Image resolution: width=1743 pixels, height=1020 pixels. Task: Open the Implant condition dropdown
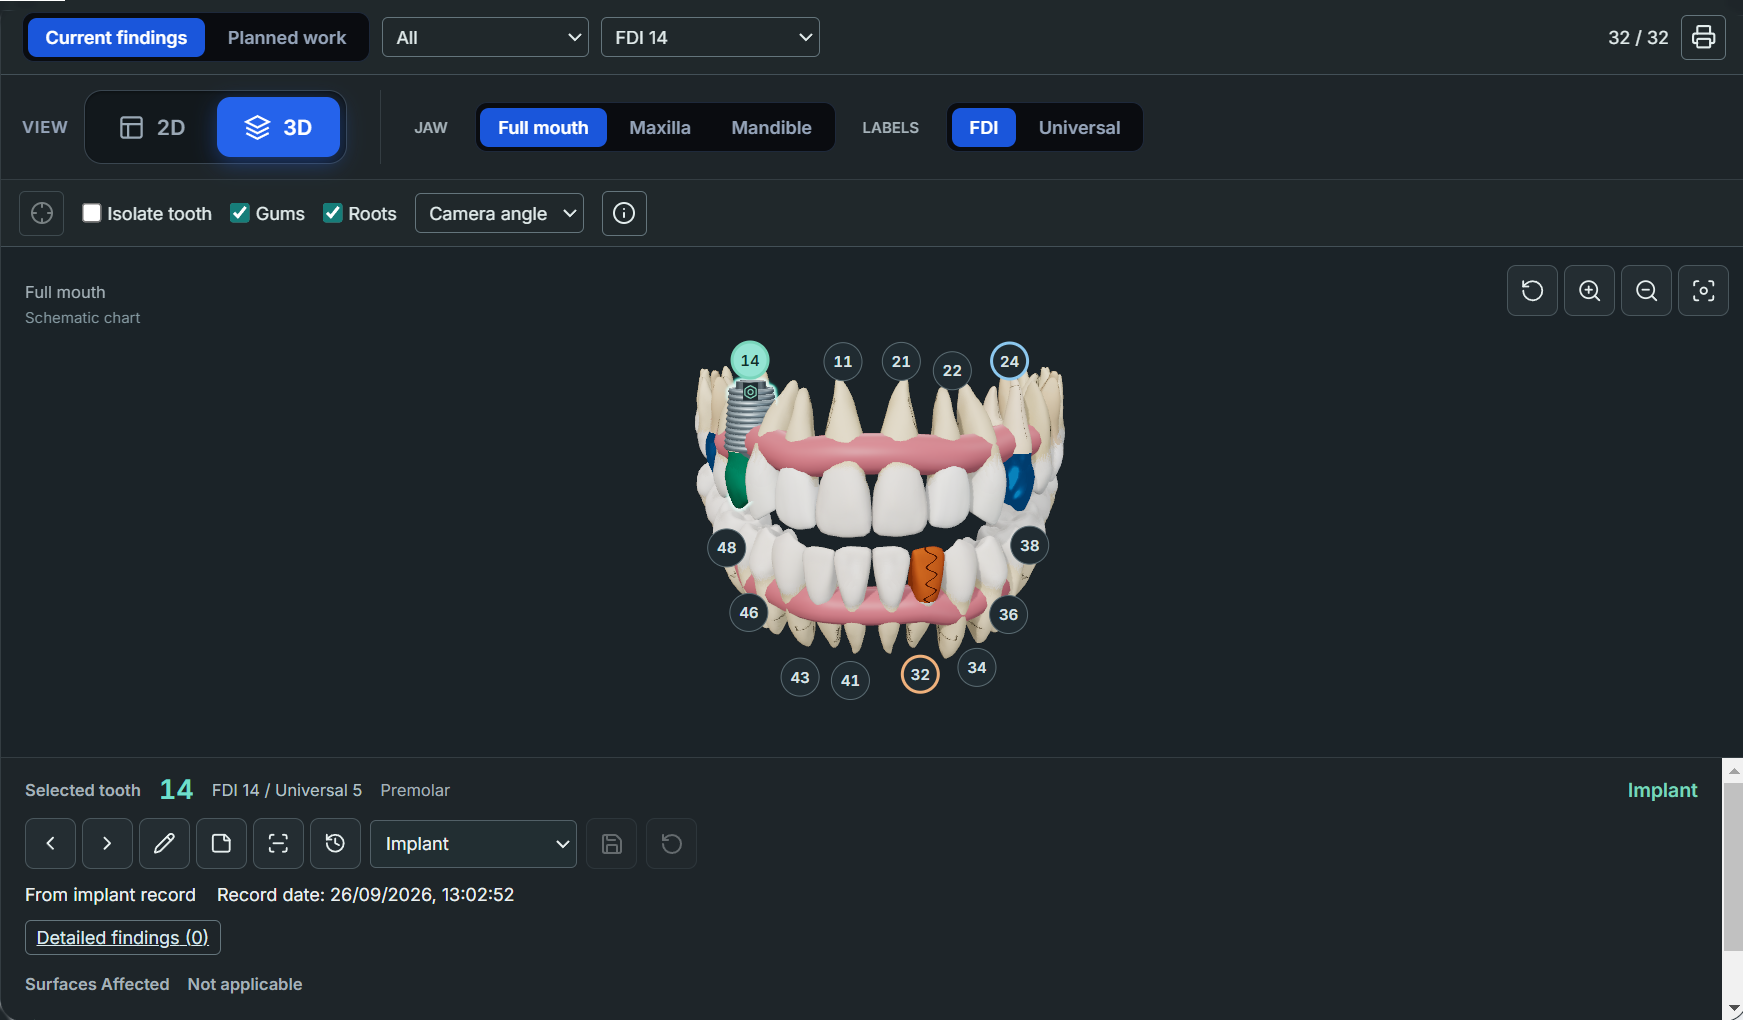click(x=473, y=844)
